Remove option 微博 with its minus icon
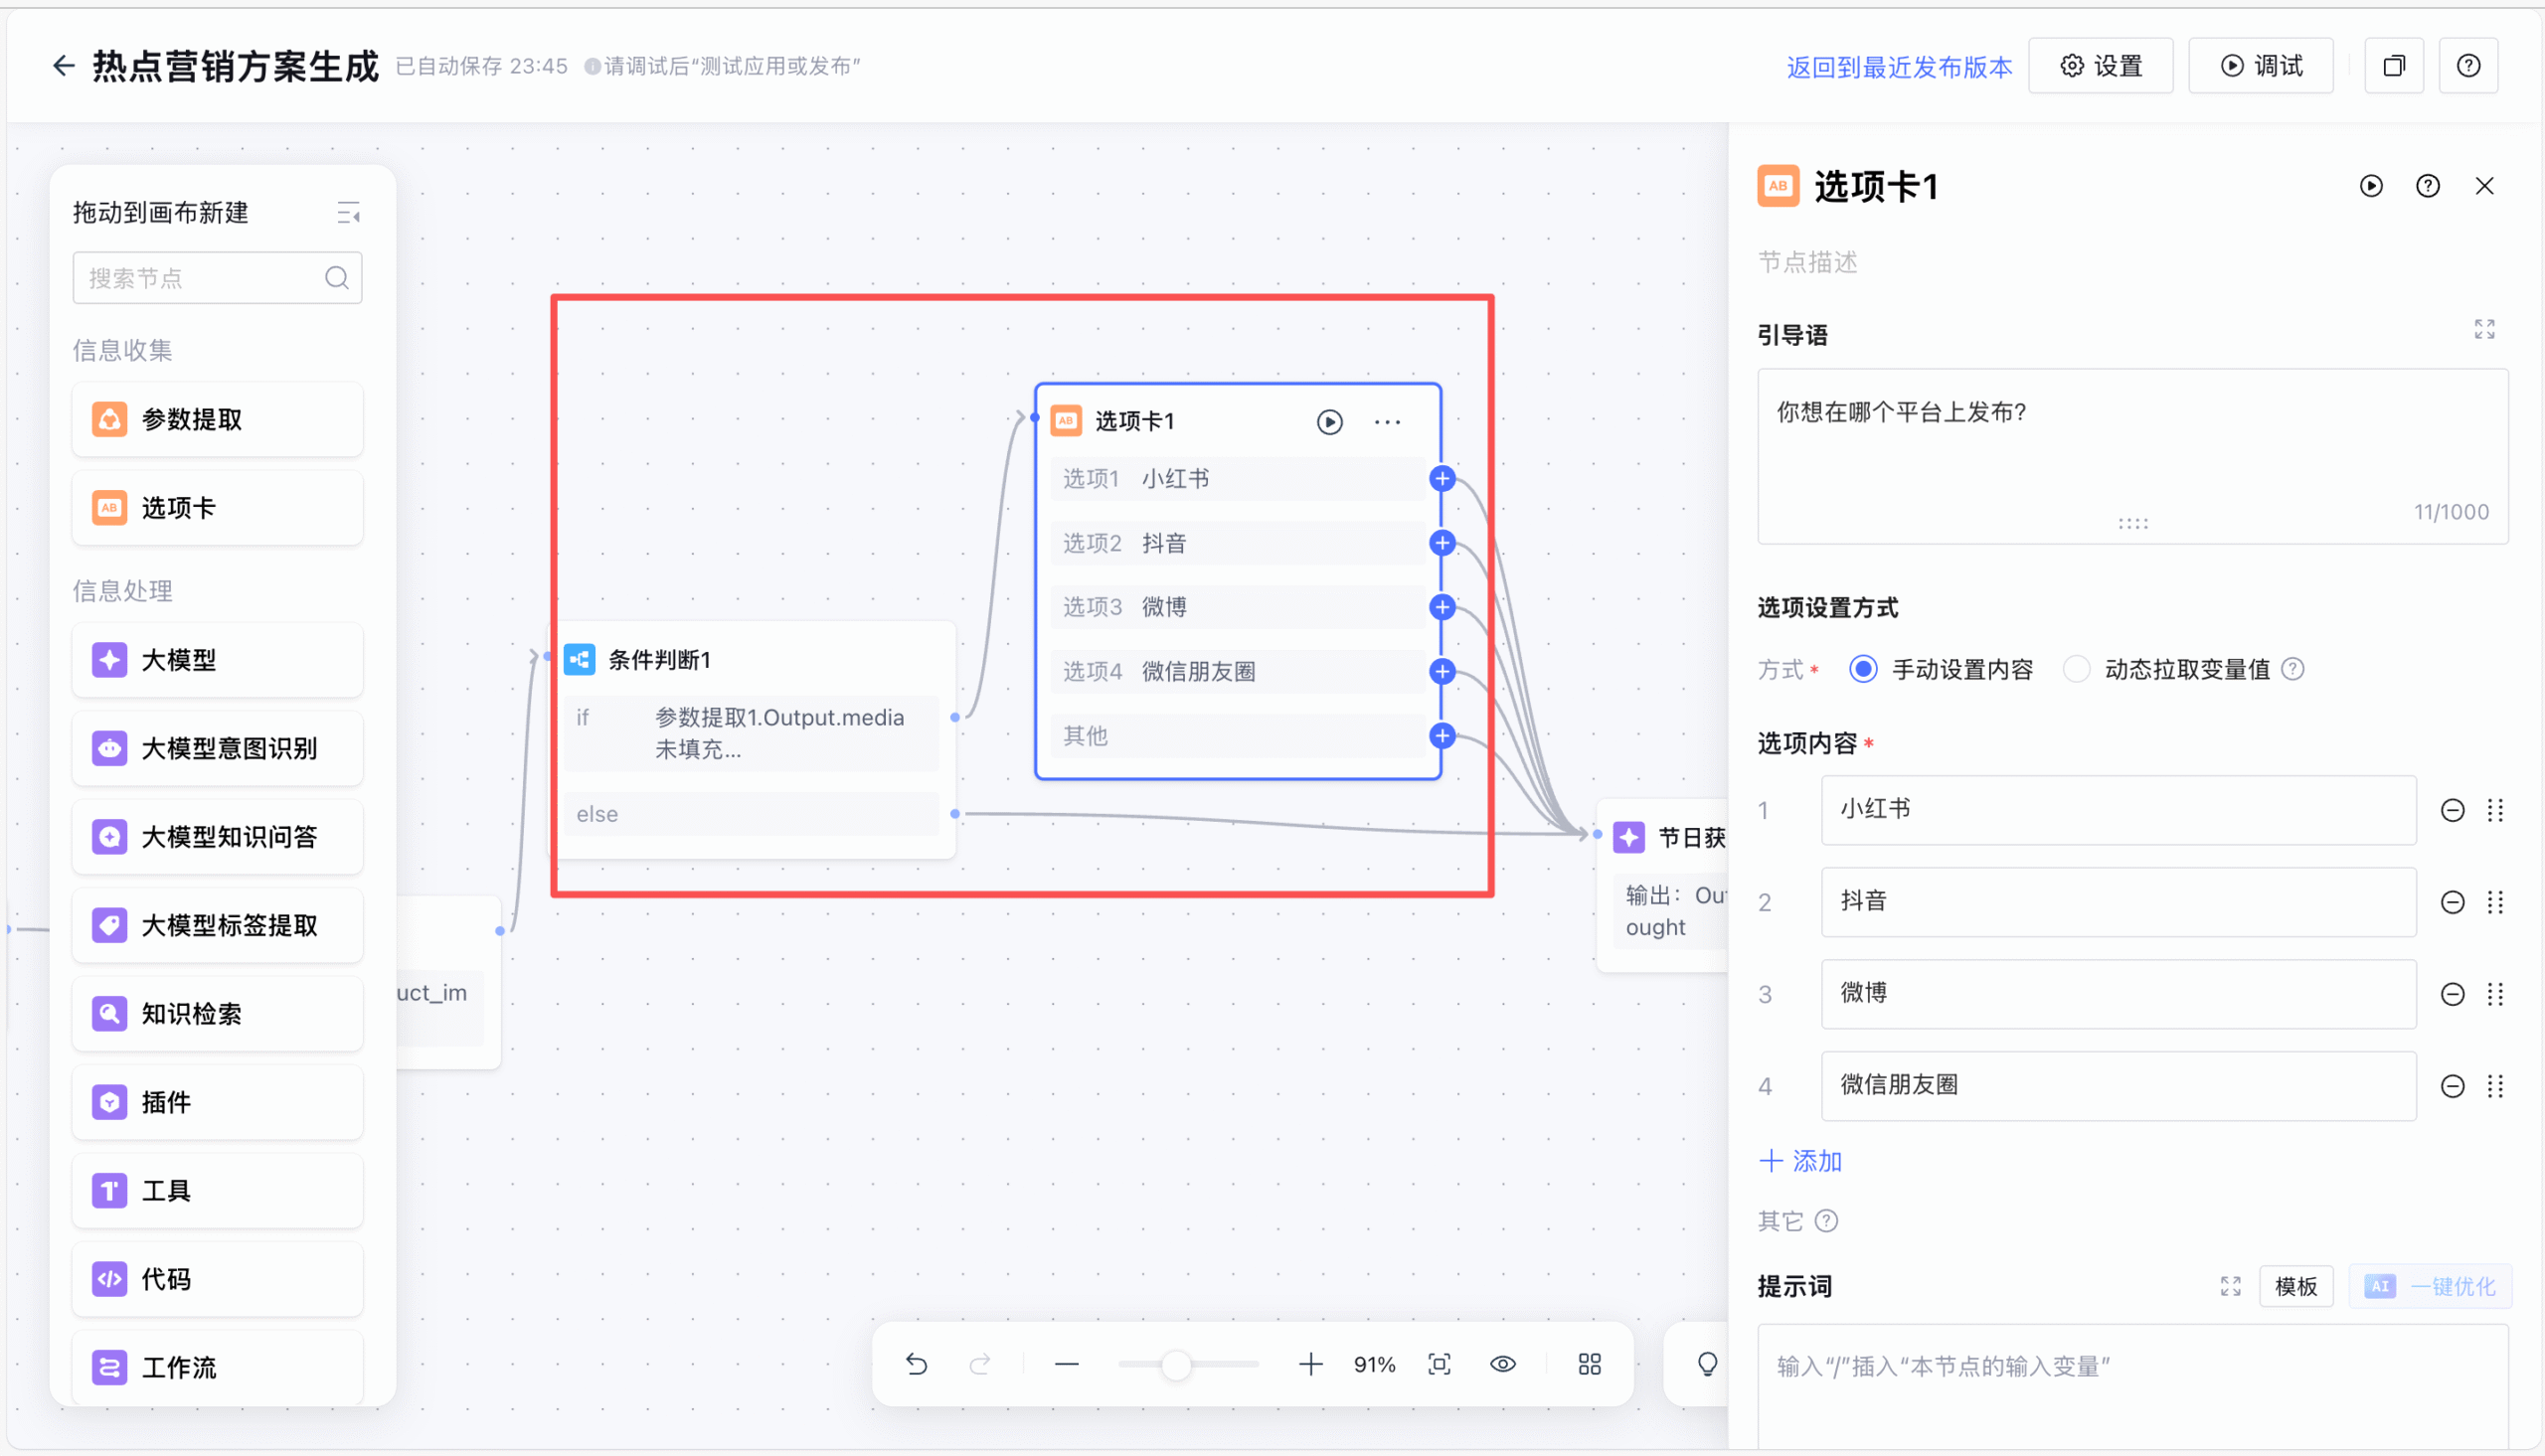The height and width of the screenshot is (1456, 2545). pos(2452,994)
